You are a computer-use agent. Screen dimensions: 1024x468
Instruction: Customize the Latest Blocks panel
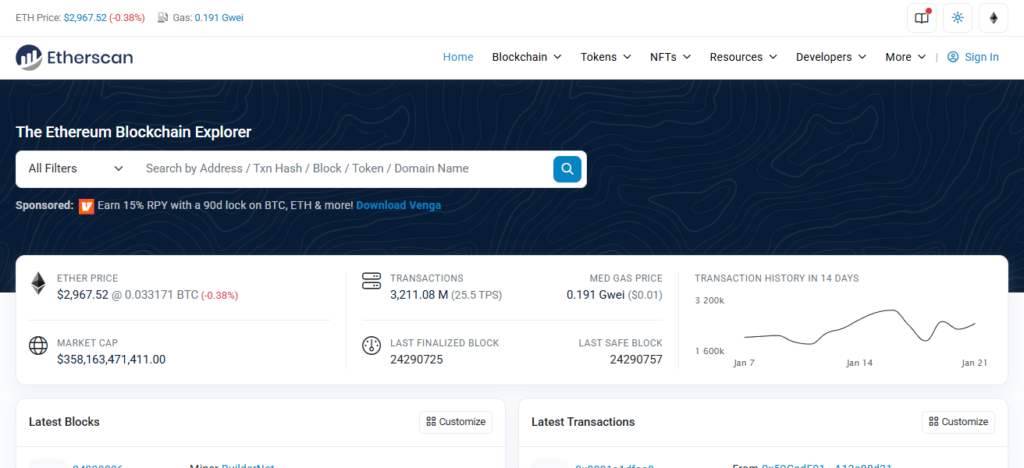coord(456,422)
